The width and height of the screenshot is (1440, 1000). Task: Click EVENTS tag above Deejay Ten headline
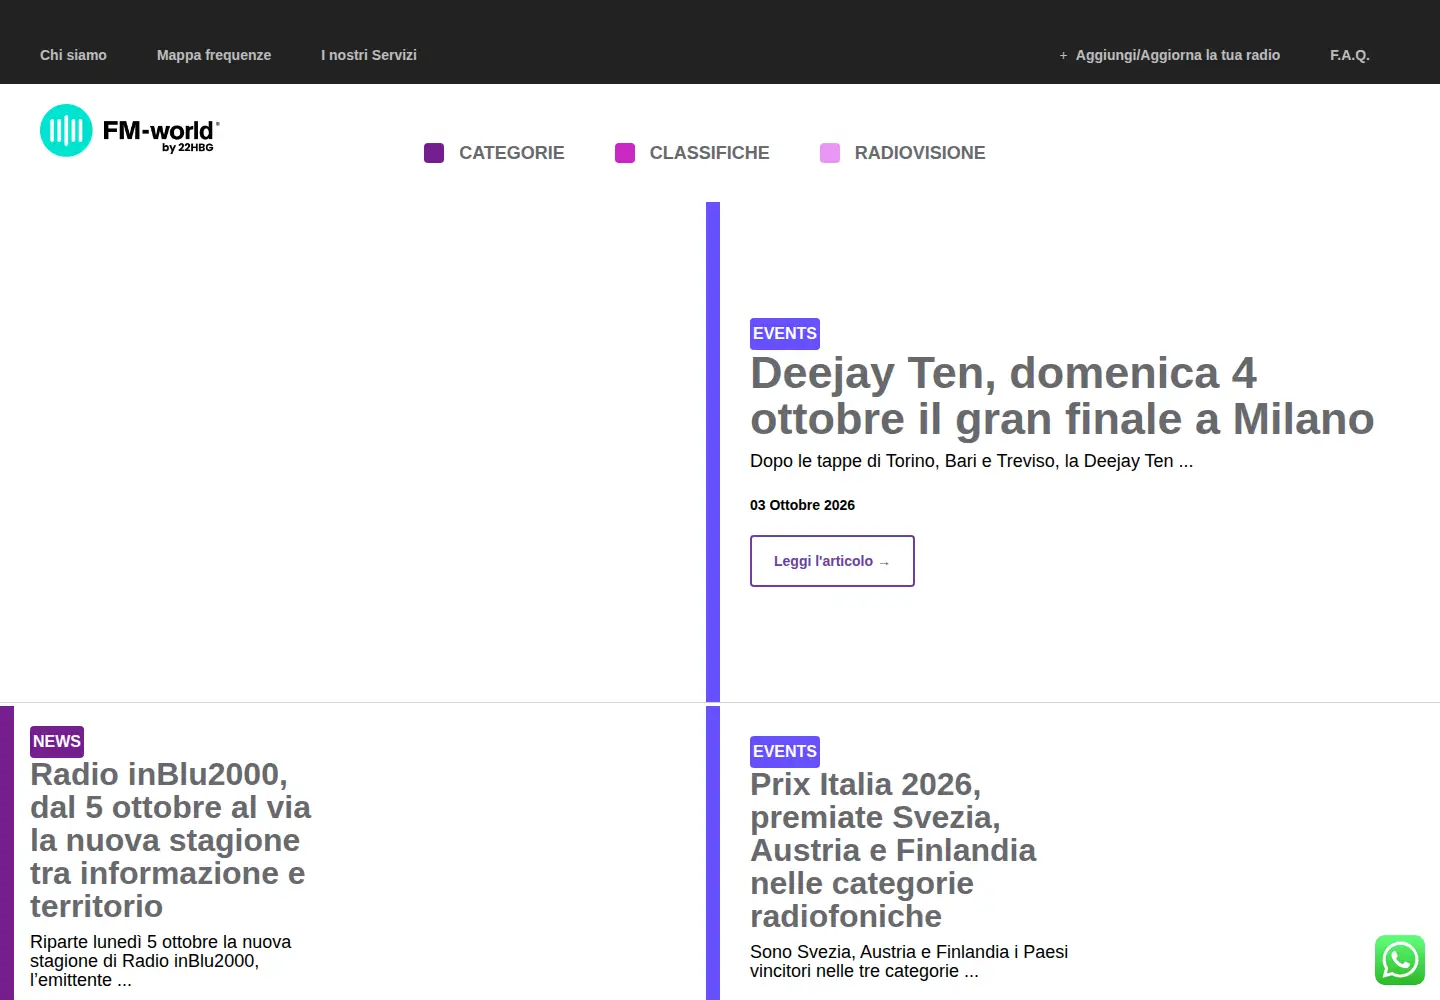[x=785, y=334]
